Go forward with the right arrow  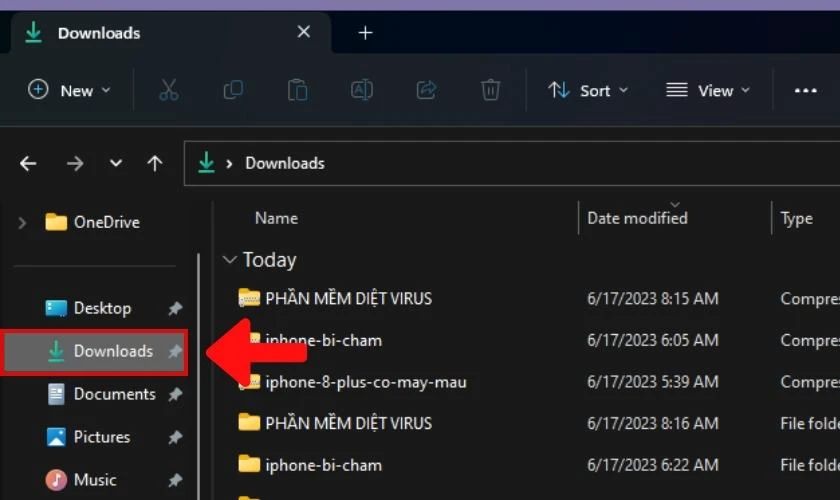[75, 163]
